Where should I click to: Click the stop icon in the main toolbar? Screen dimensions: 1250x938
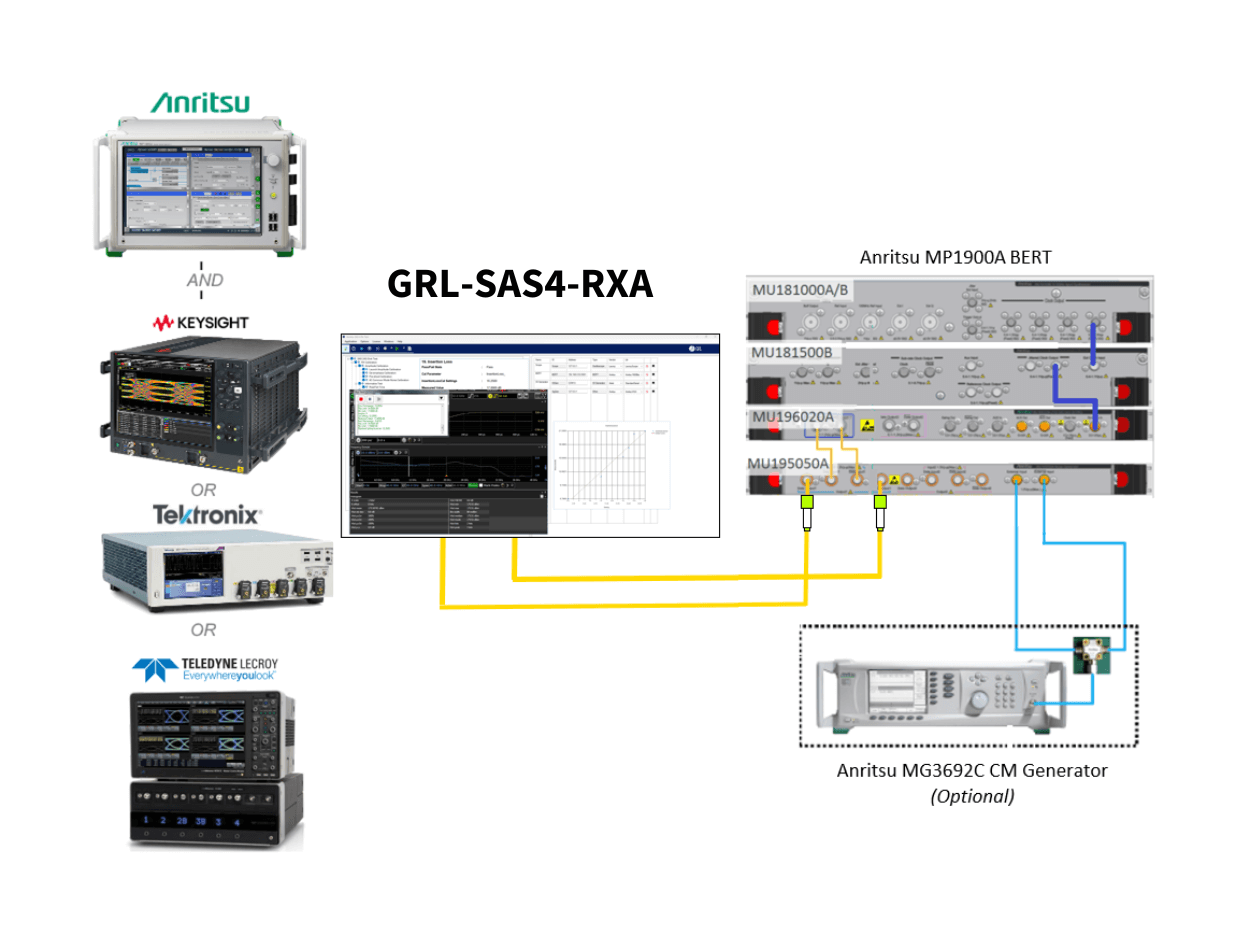pos(385,348)
